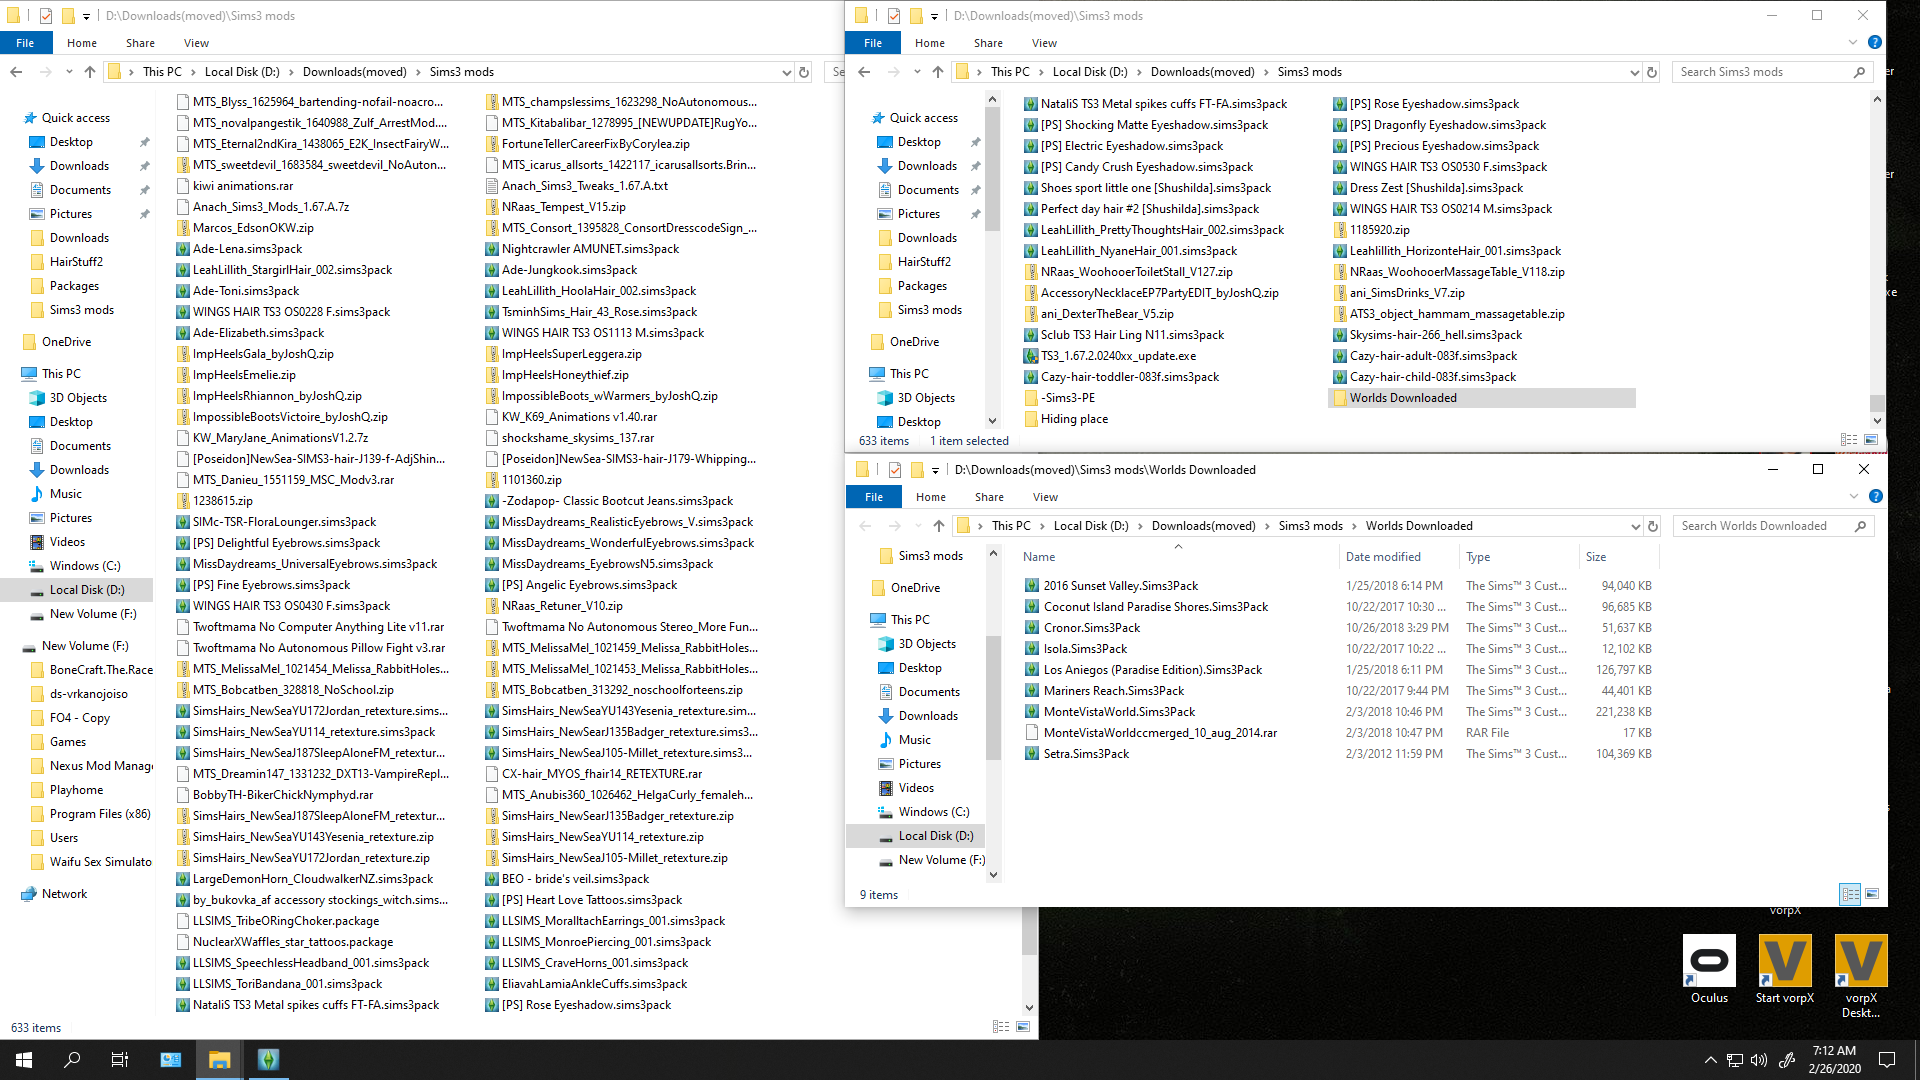
Task: Show hidden system tray icons
Action: tap(1710, 1060)
